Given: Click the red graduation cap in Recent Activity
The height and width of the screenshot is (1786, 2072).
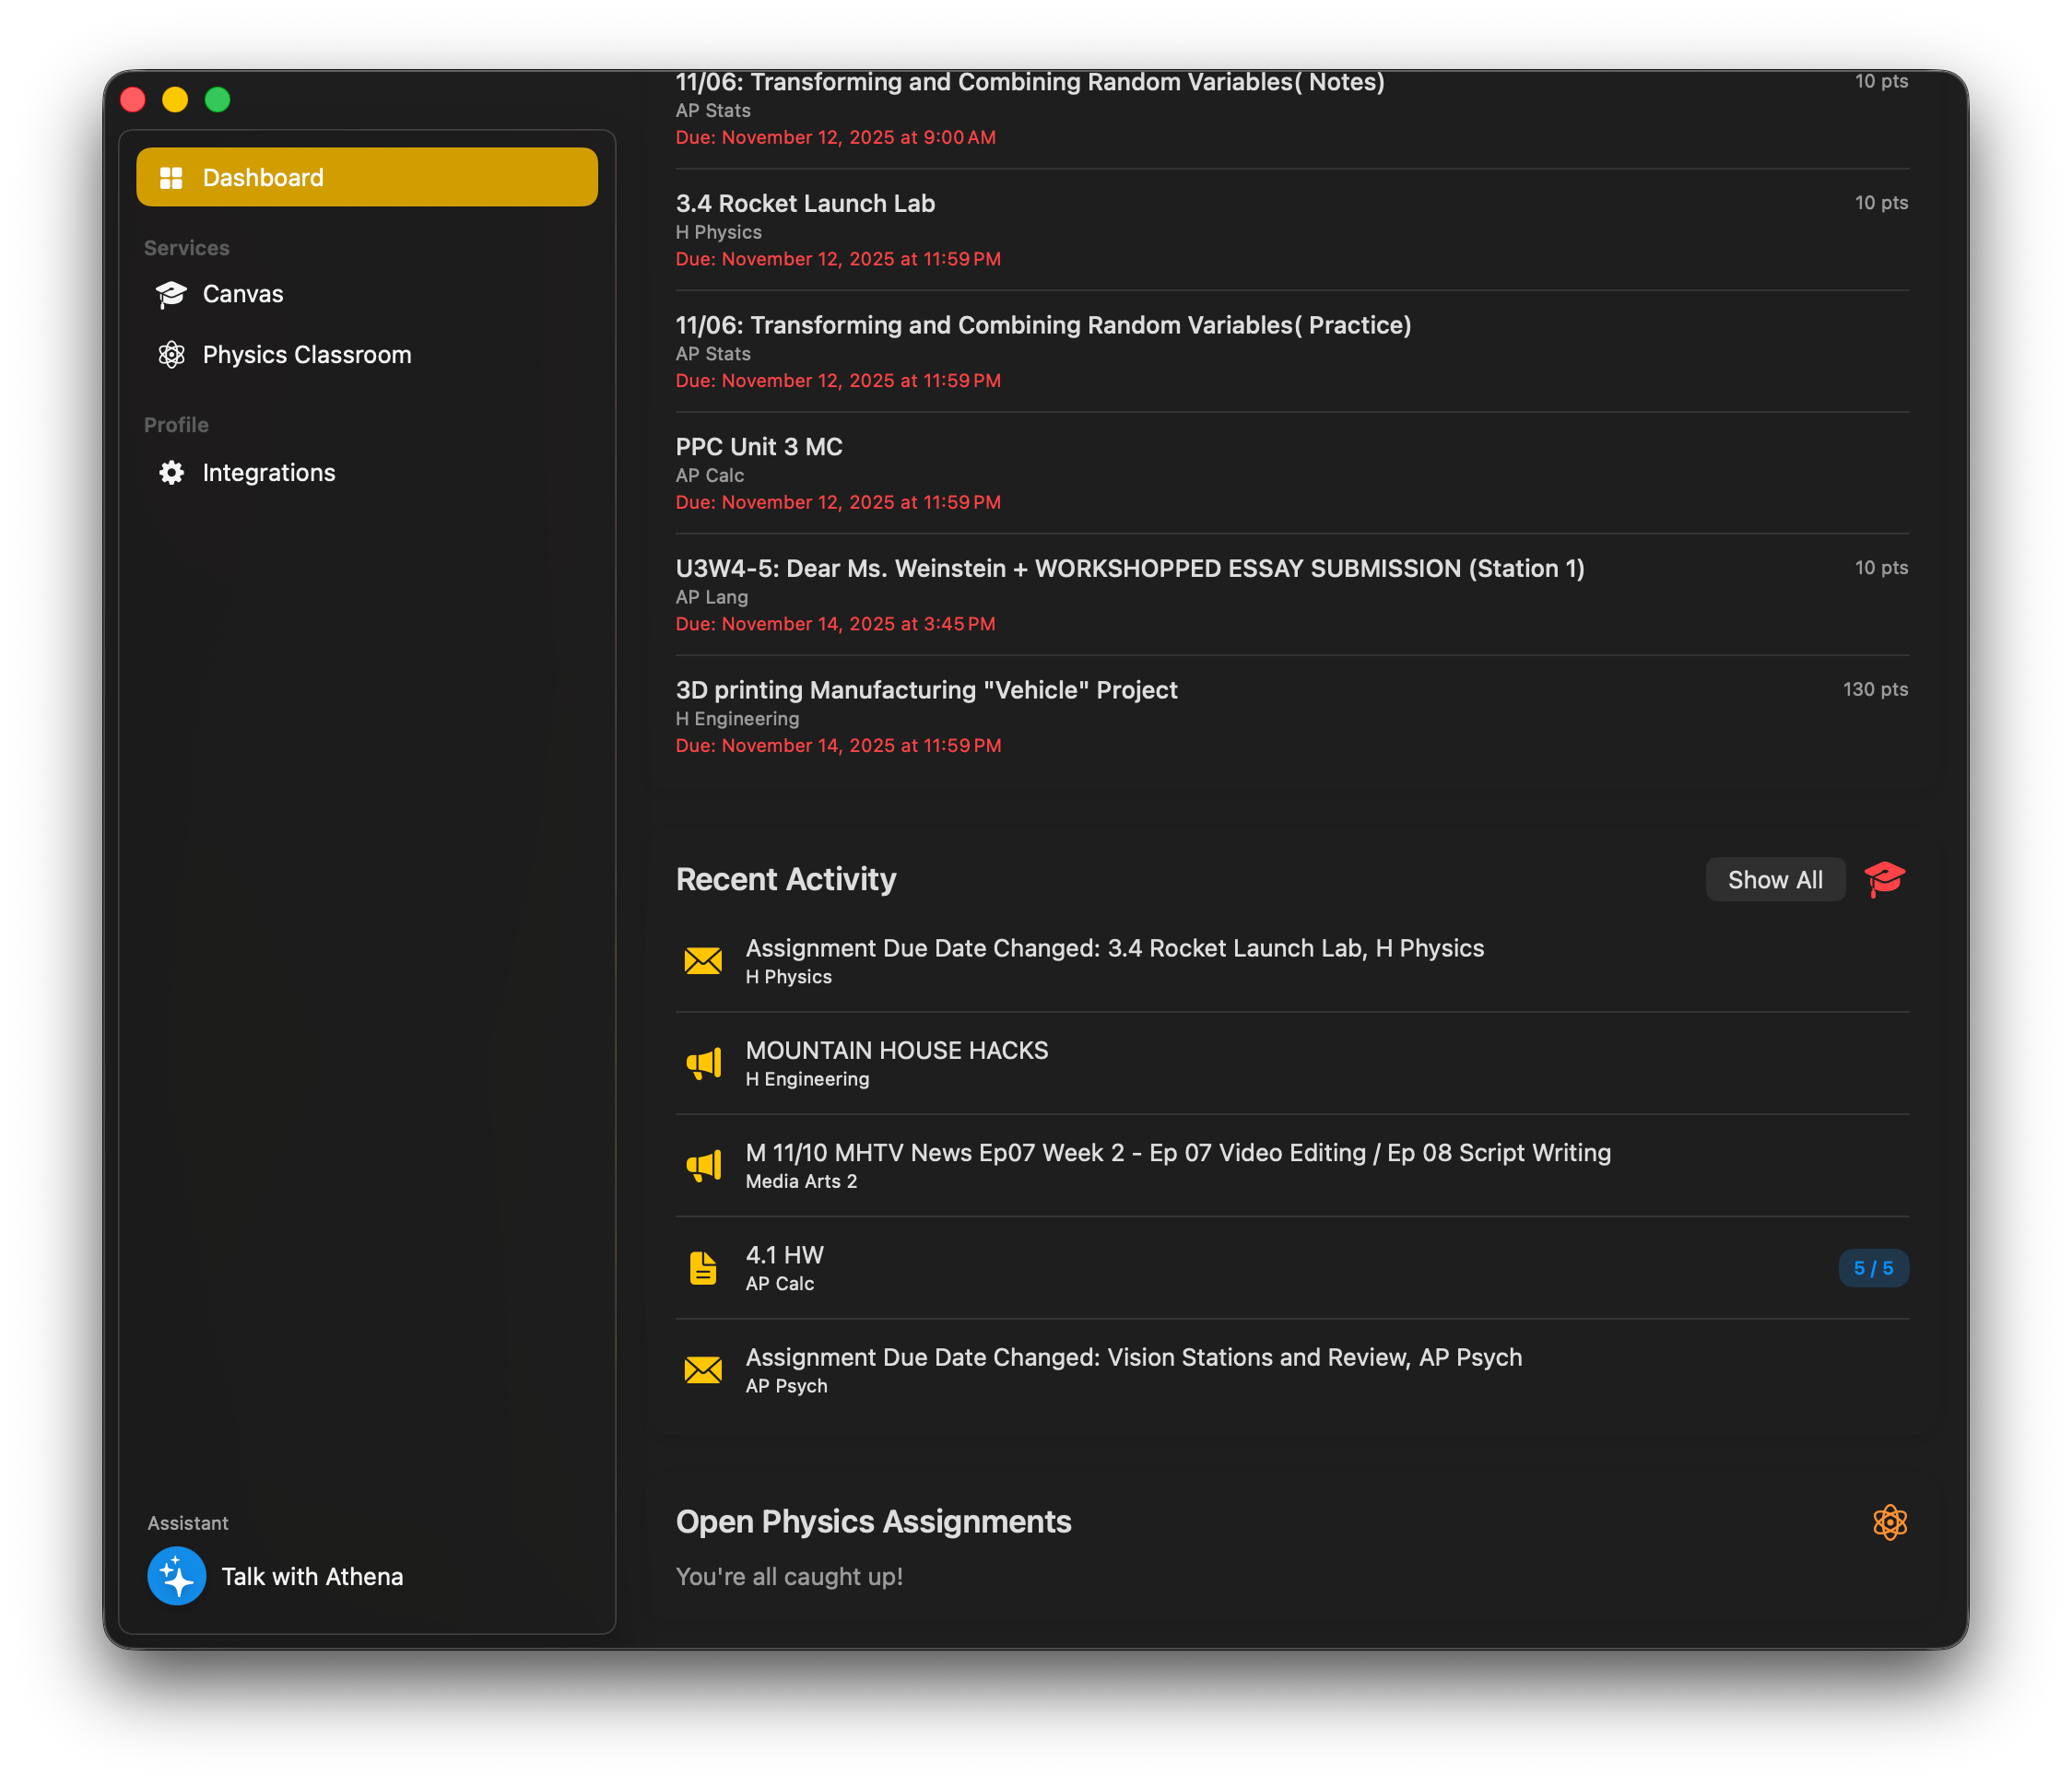Looking at the screenshot, I should [x=1885, y=879].
